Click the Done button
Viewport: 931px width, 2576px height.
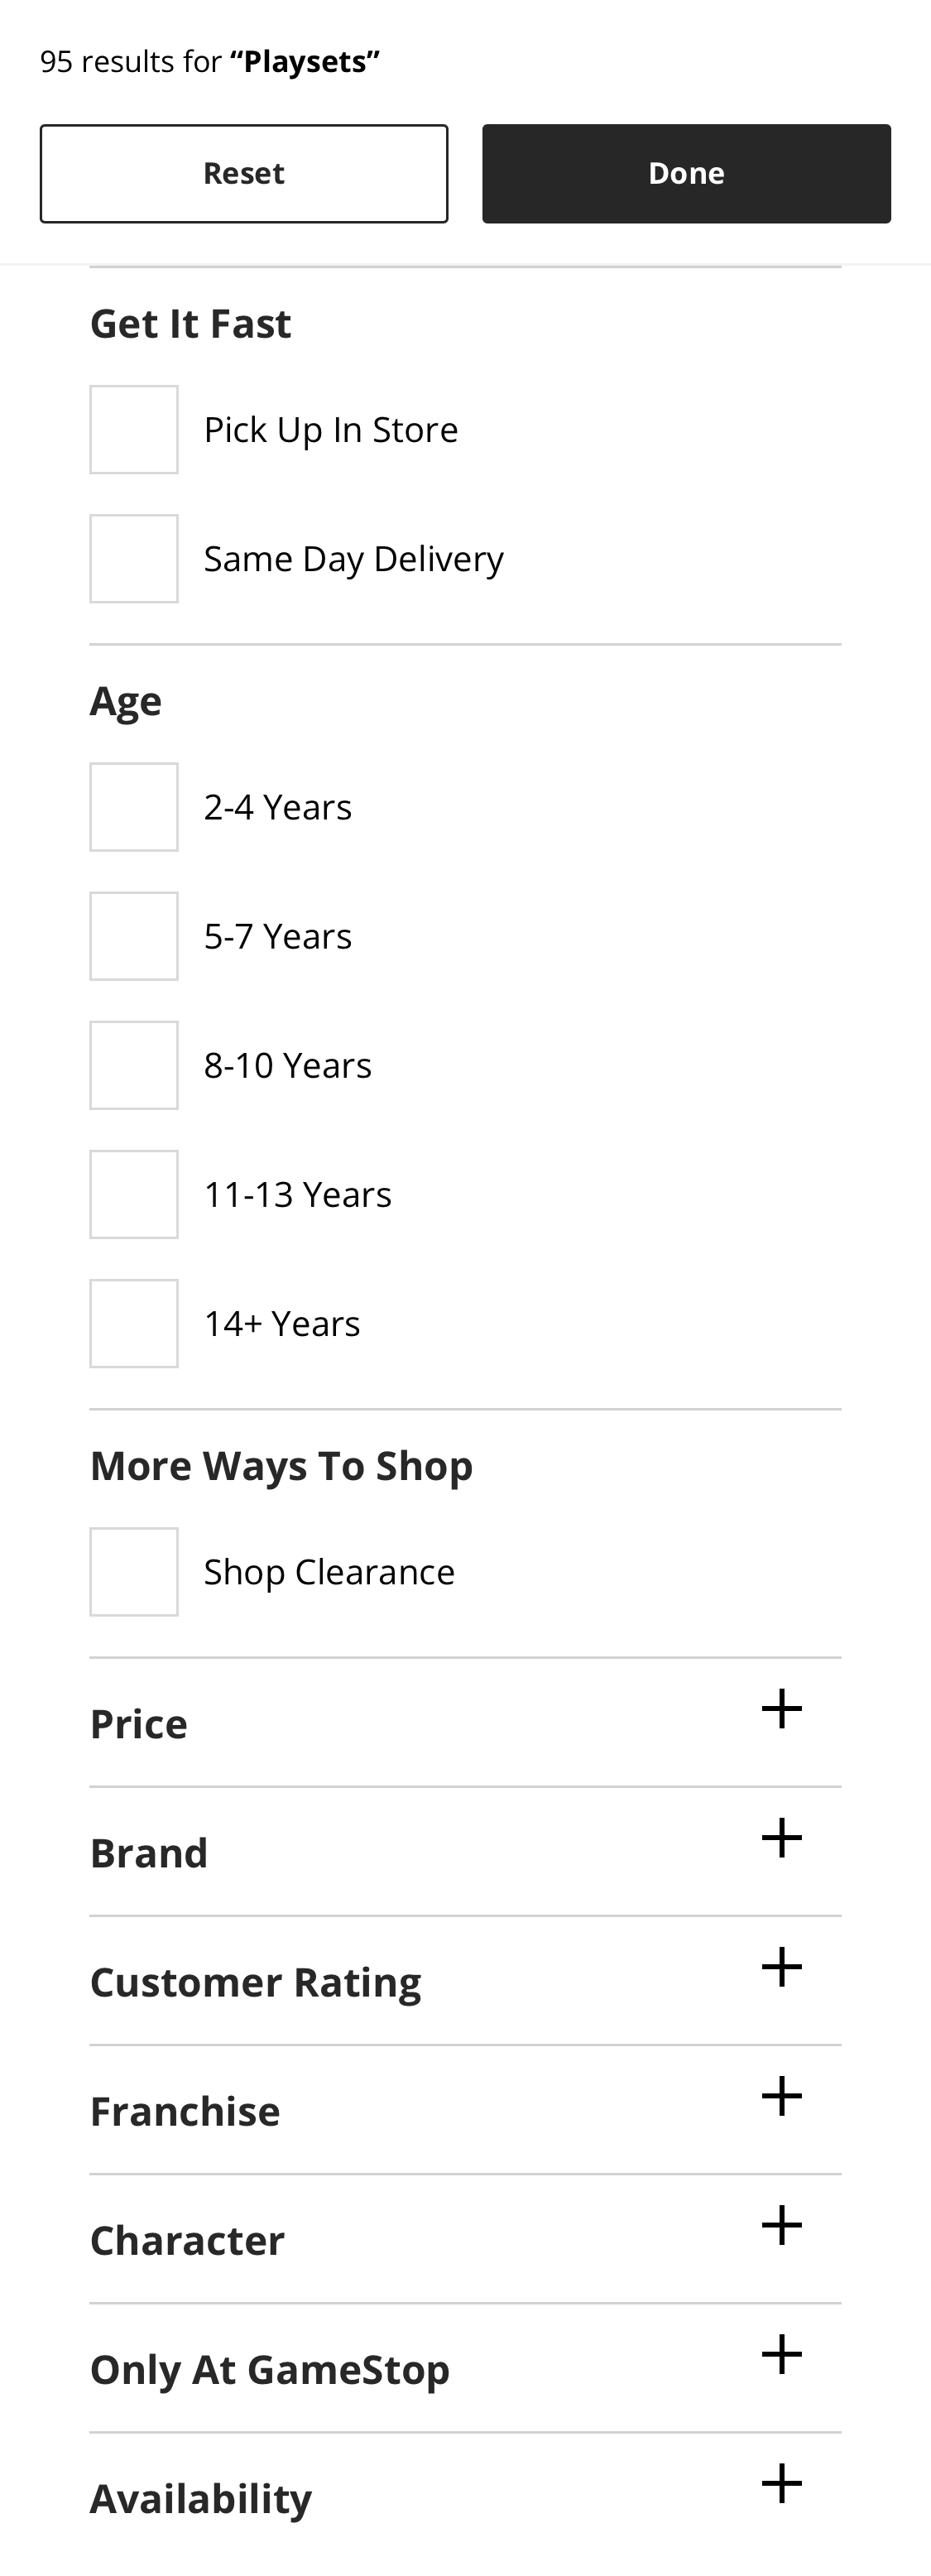[x=686, y=174]
